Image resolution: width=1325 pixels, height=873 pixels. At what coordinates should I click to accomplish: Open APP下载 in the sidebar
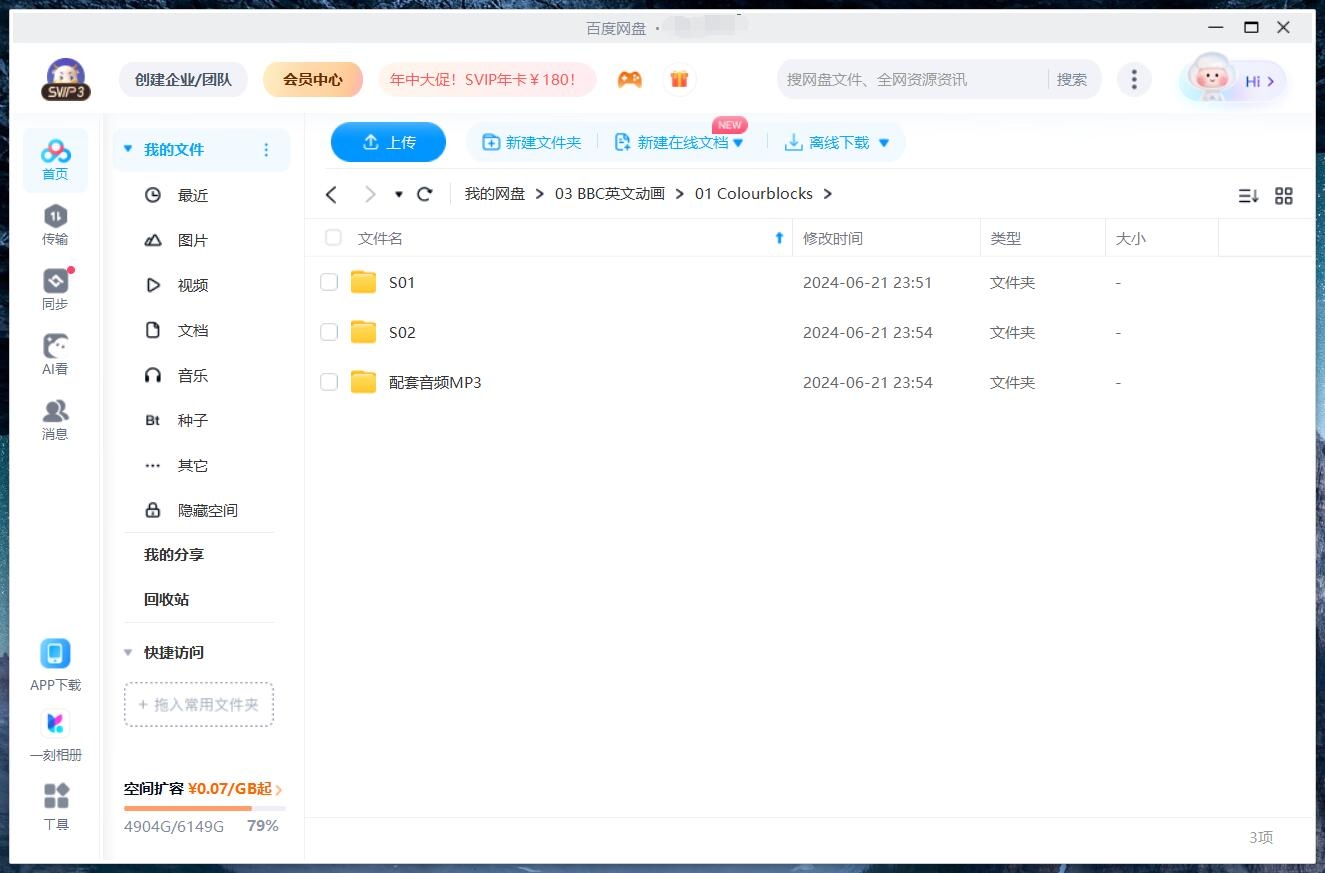coord(55,663)
